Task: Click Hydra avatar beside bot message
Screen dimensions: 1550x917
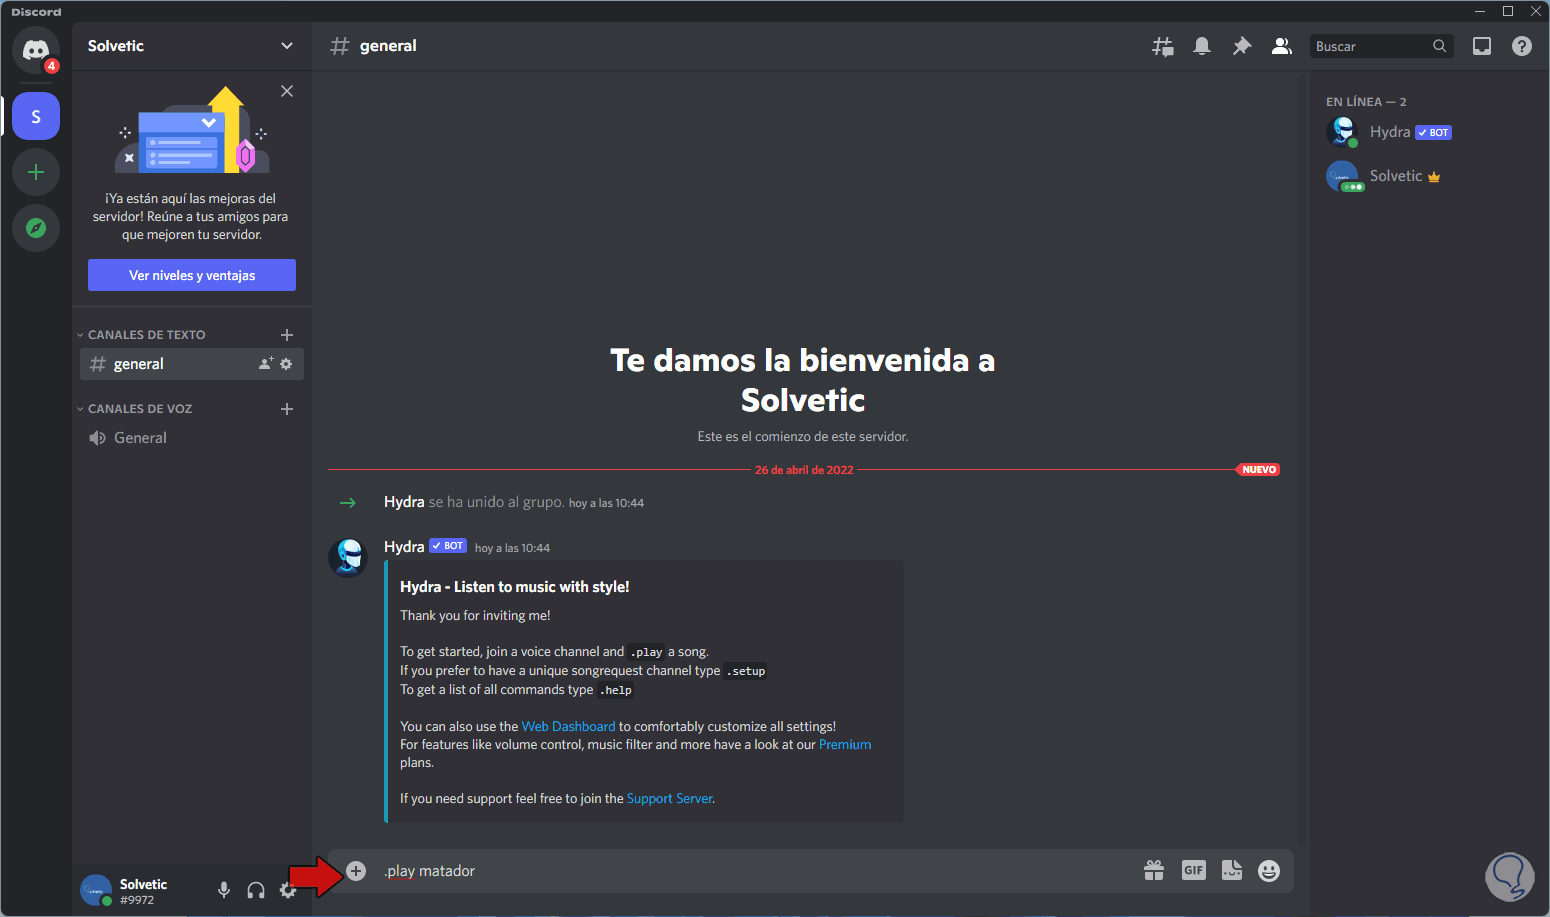Action: 348,558
